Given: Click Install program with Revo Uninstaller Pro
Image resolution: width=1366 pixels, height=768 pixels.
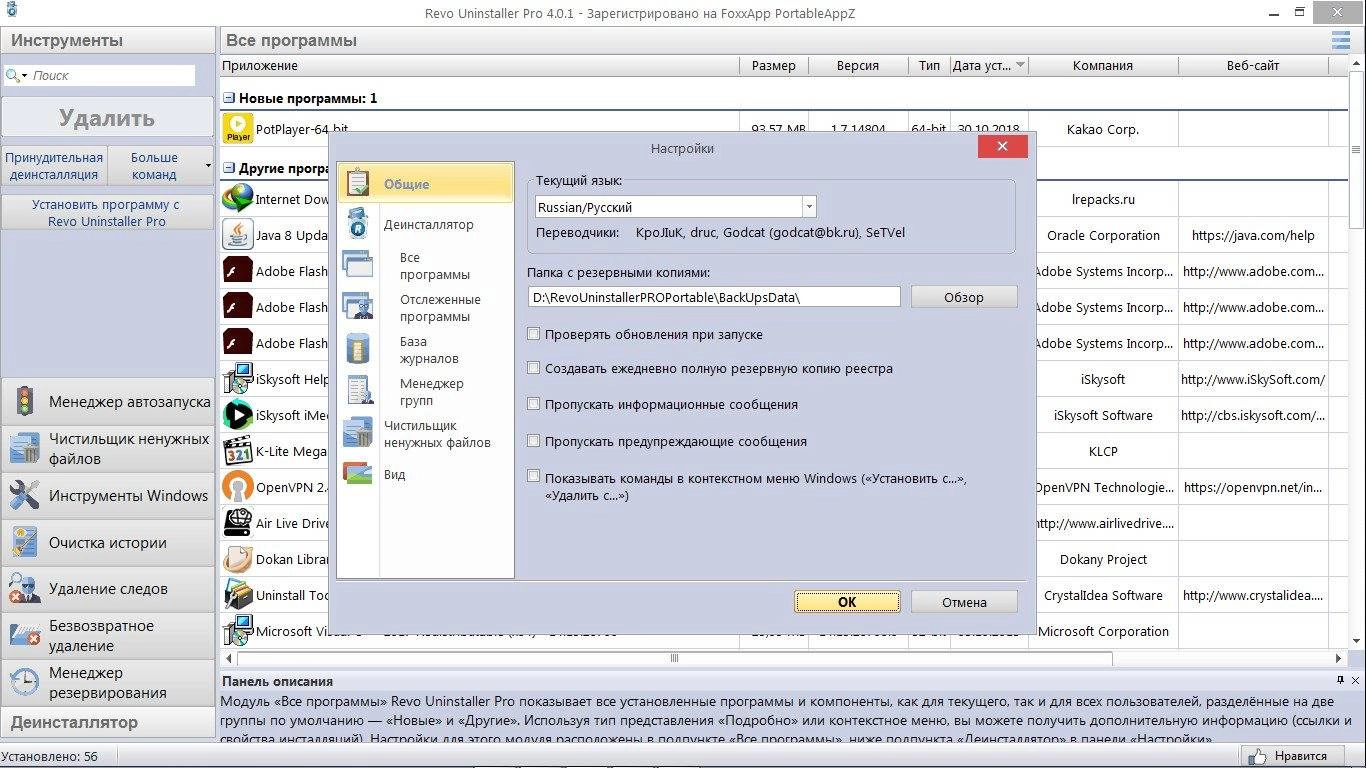Looking at the screenshot, I should coord(106,213).
